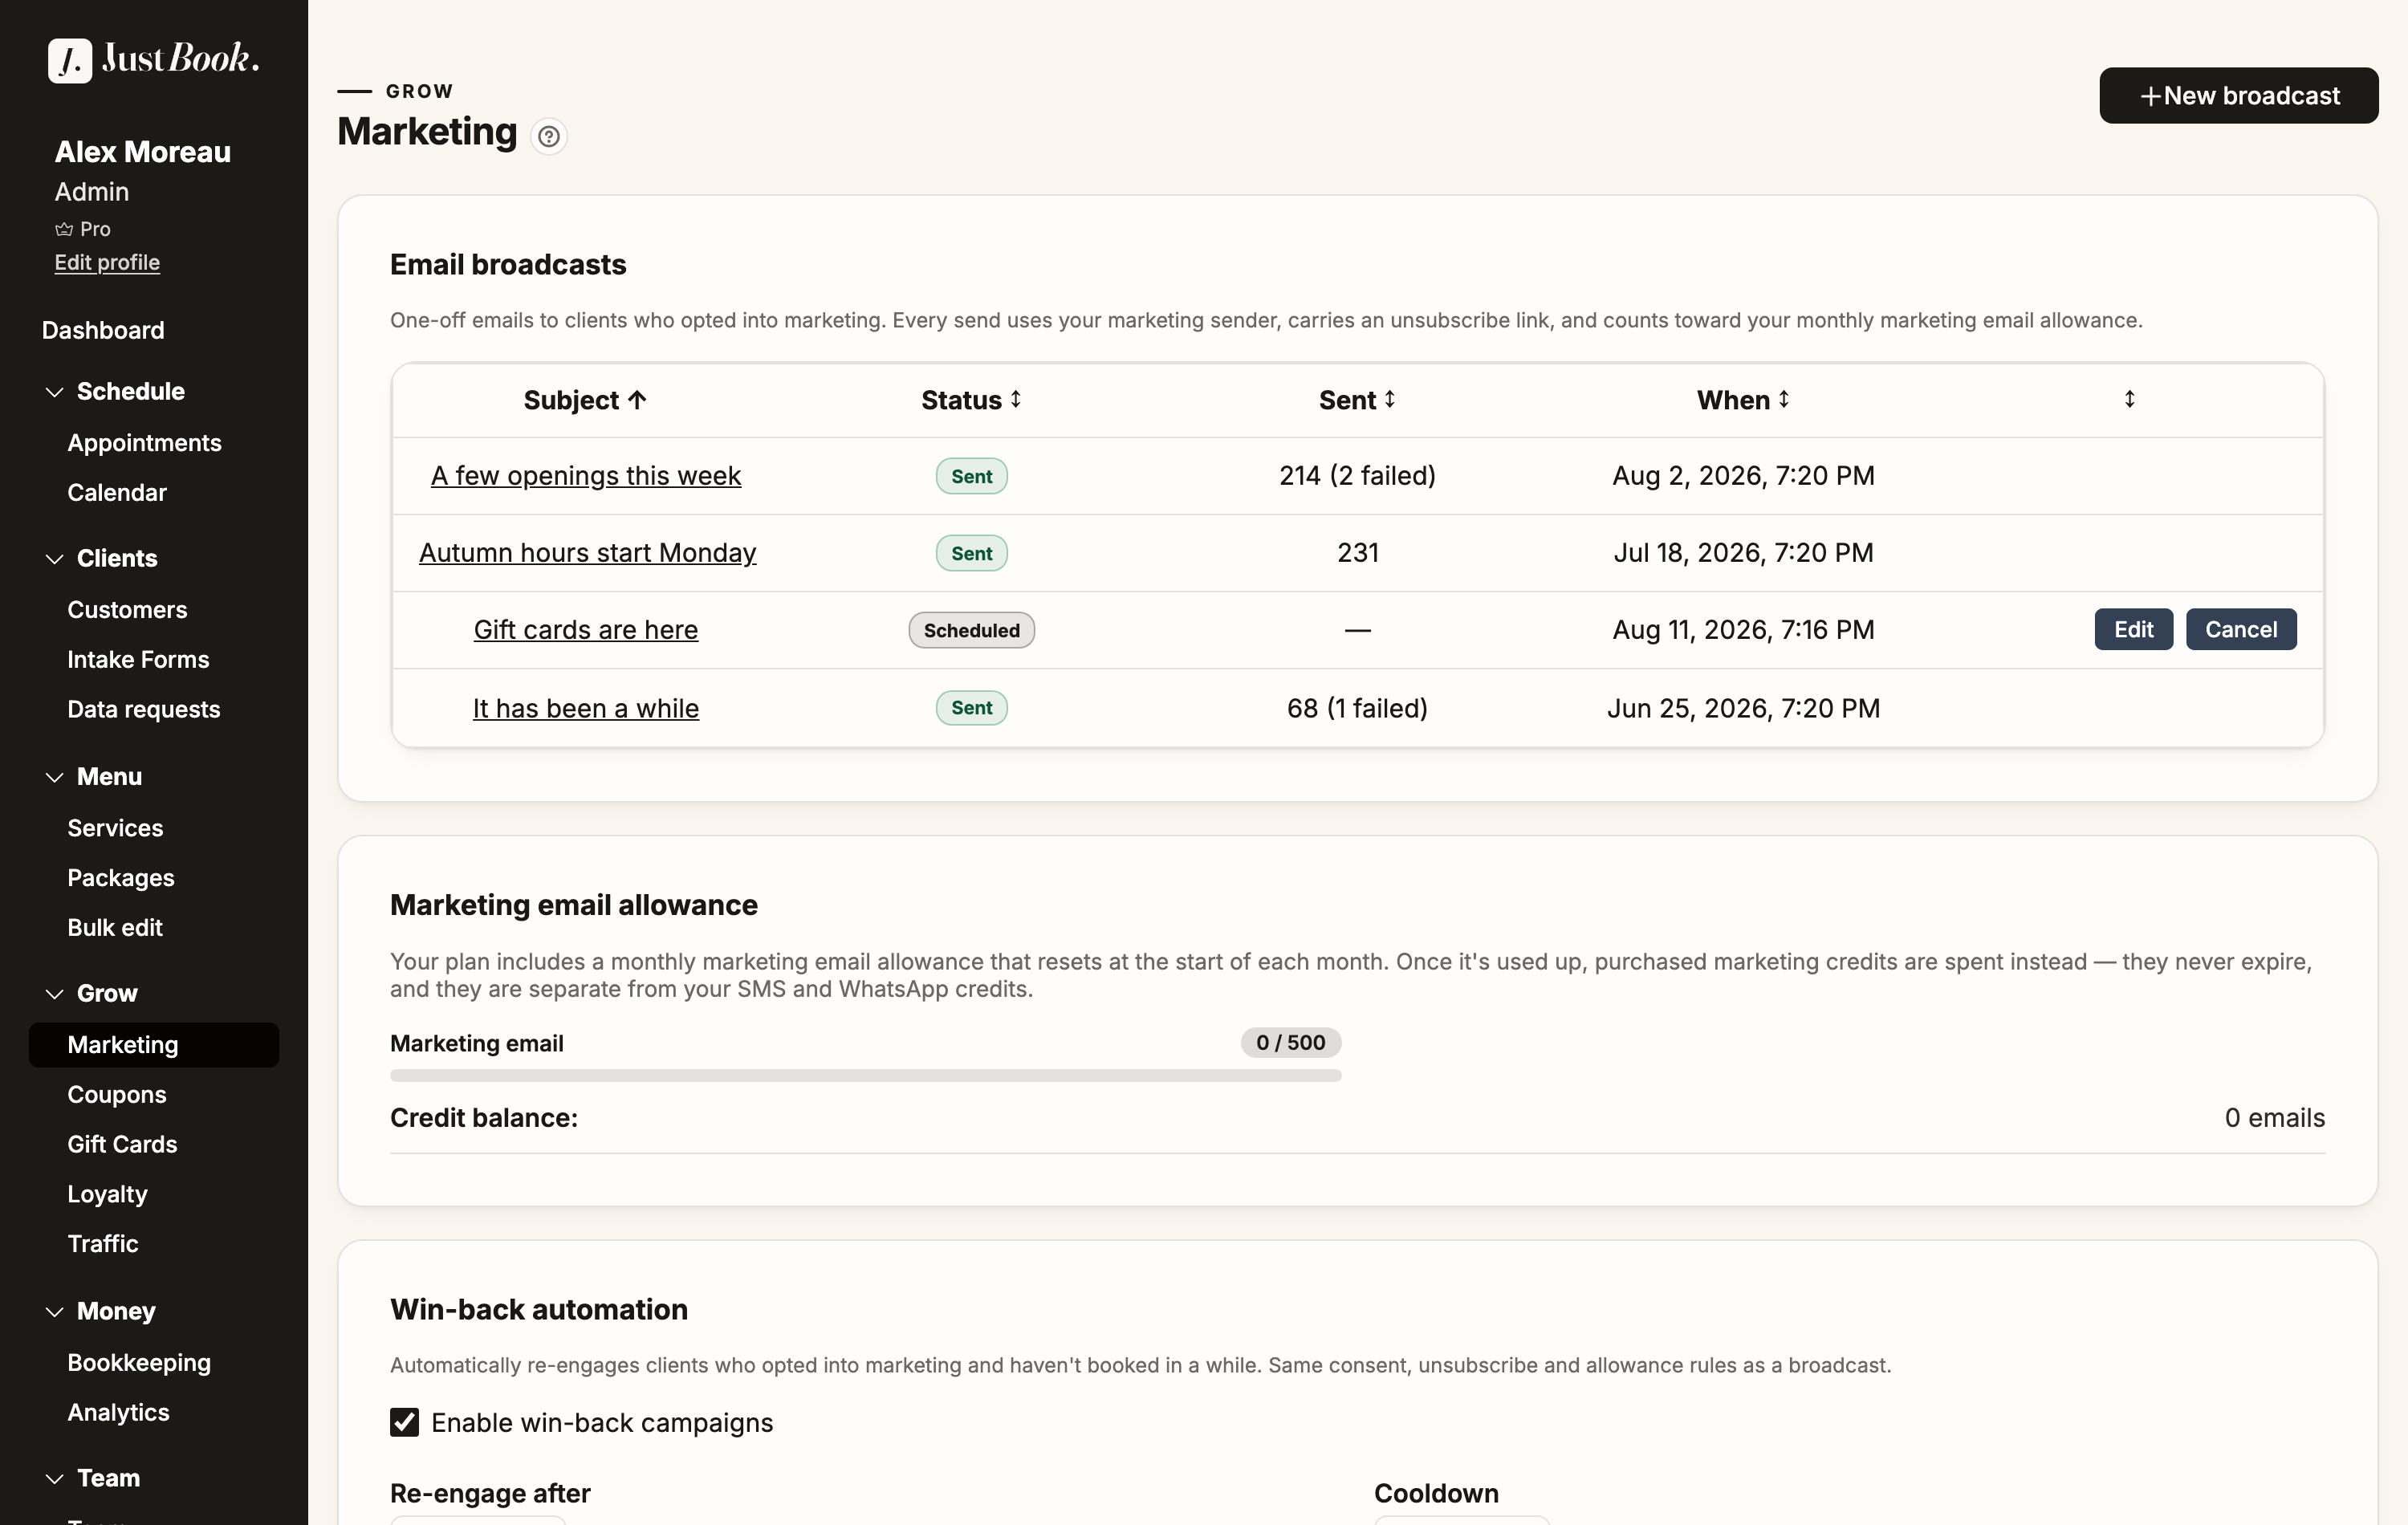This screenshot has height=1525, width=2408.
Task: Open the Marketing help question-mark icon
Action: (548, 136)
